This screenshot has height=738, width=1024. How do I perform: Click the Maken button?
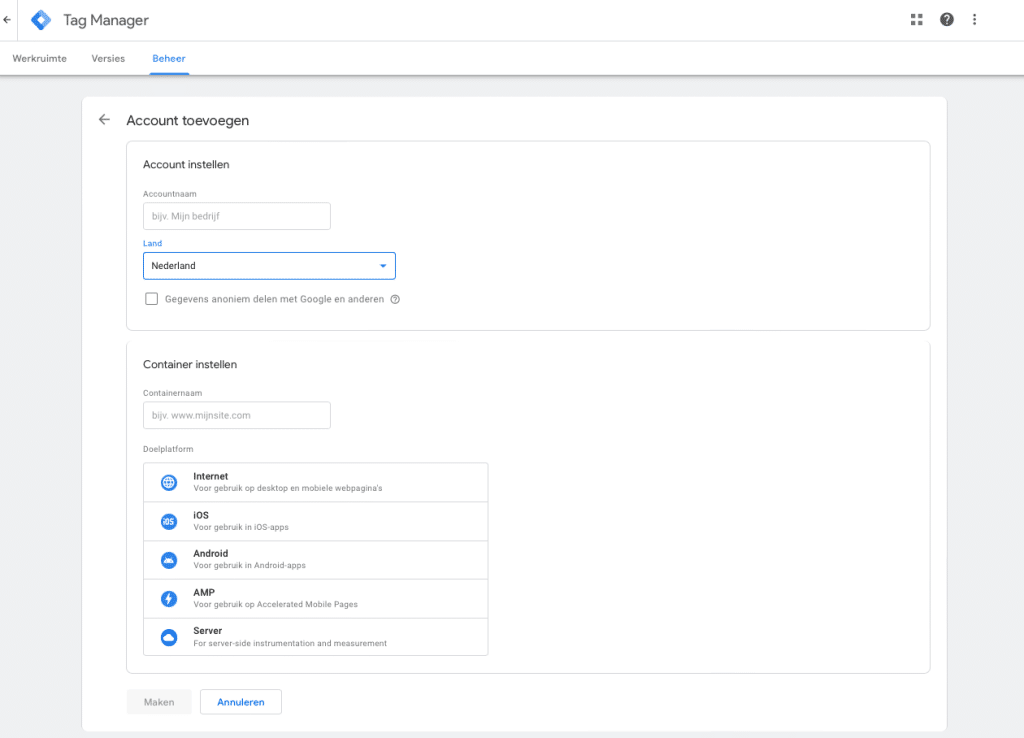coord(159,702)
